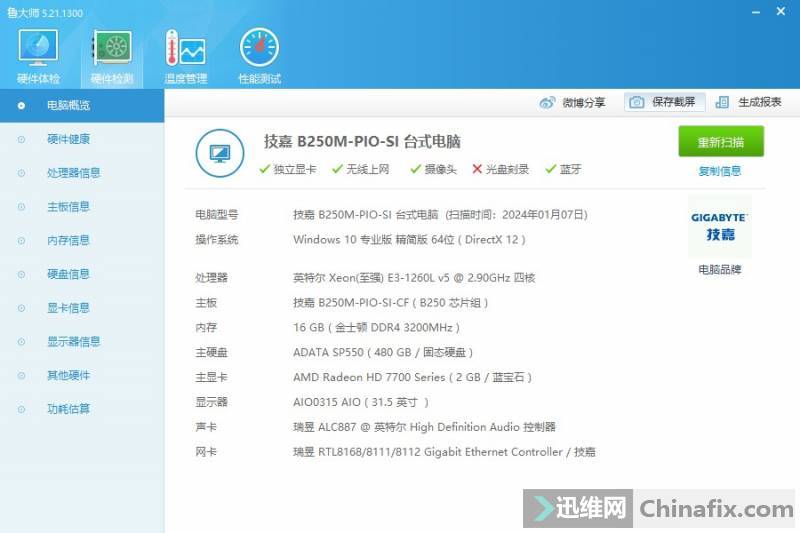Screen dimensions: 800x533
Task: Click the 摄像头 checkmark status
Action: click(x=433, y=169)
